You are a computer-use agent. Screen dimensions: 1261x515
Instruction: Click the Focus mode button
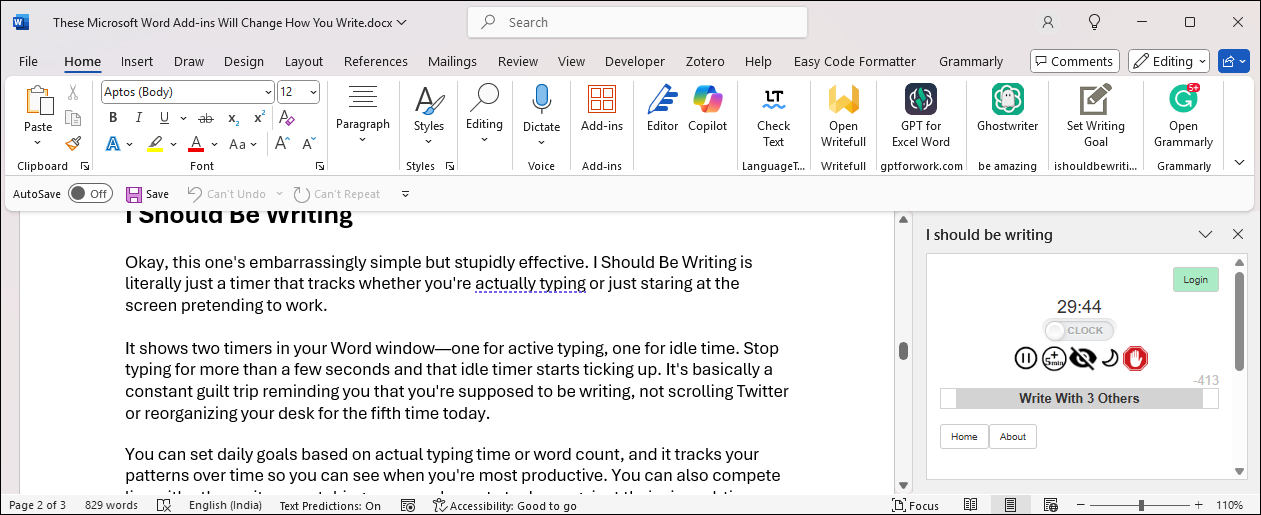[915, 506]
